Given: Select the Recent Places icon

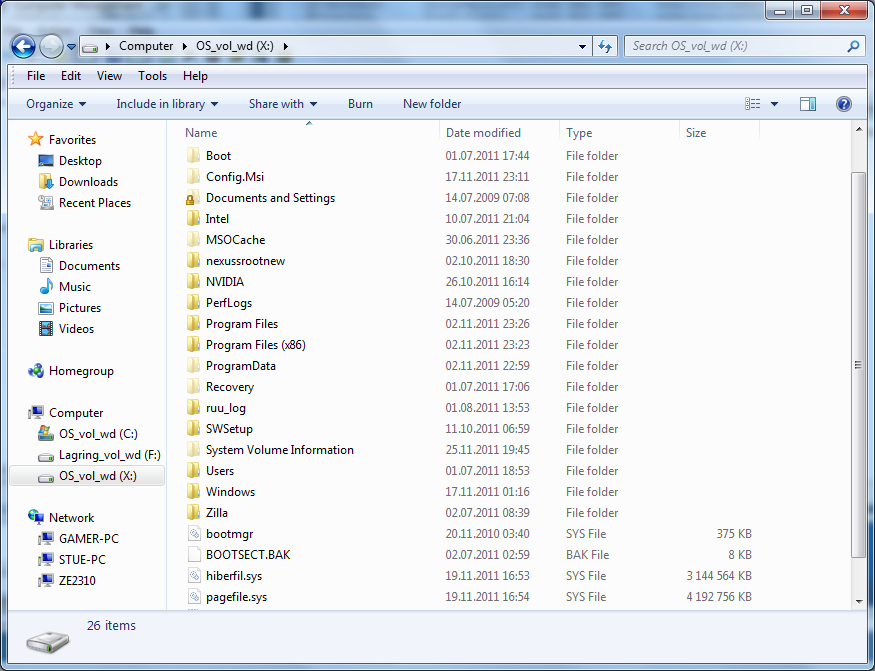Looking at the screenshot, I should tap(46, 203).
